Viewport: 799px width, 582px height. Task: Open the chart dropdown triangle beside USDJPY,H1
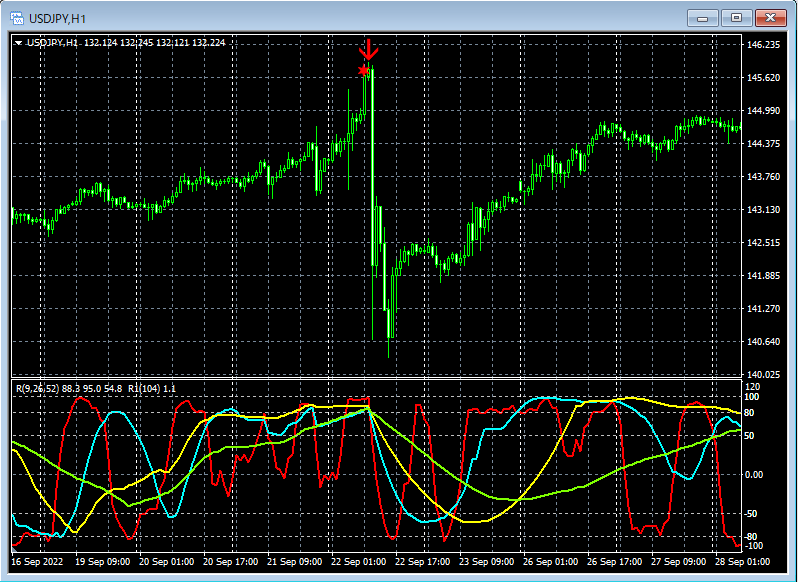tap(18, 43)
